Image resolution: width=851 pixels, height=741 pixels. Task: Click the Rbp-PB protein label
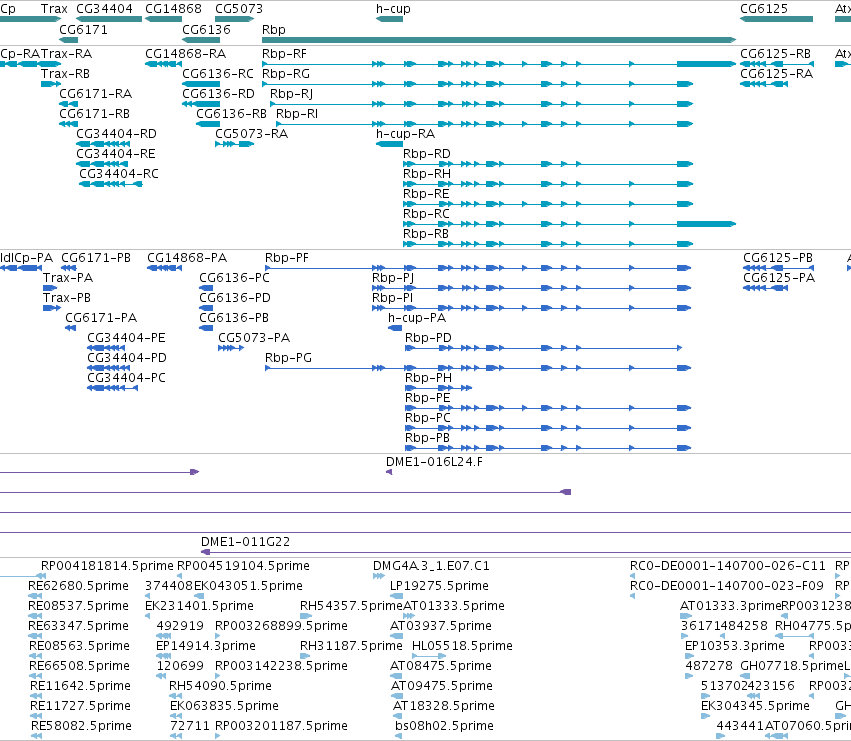pyautogui.click(x=427, y=439)
